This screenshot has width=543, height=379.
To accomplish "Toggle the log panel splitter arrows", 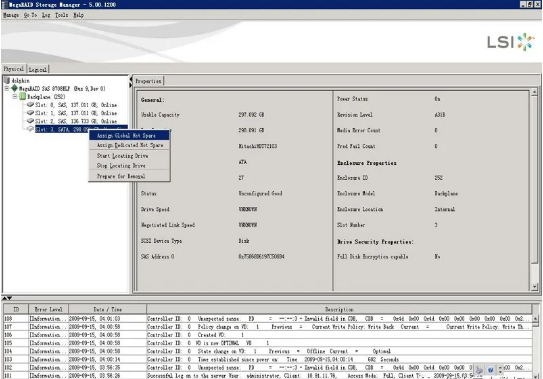I will pyautogui.click(x=7, y=298).
